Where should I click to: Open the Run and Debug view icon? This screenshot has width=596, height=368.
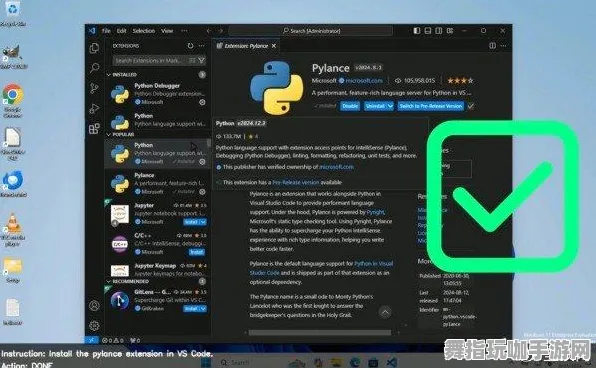coord(94,109)
